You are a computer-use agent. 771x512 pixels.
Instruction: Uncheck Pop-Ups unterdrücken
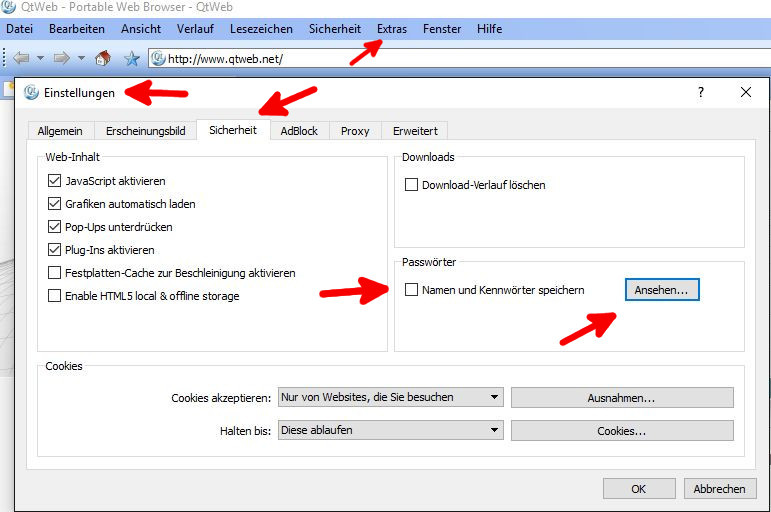(x=55, y=227)
